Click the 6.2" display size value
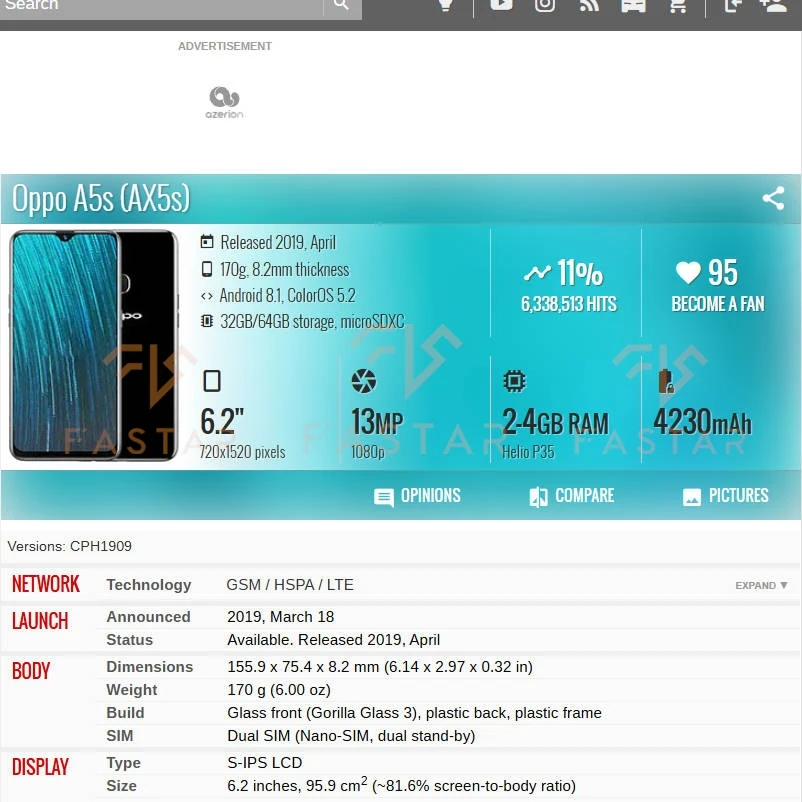This screenshot has width=802, height=802. pos(222,422)
